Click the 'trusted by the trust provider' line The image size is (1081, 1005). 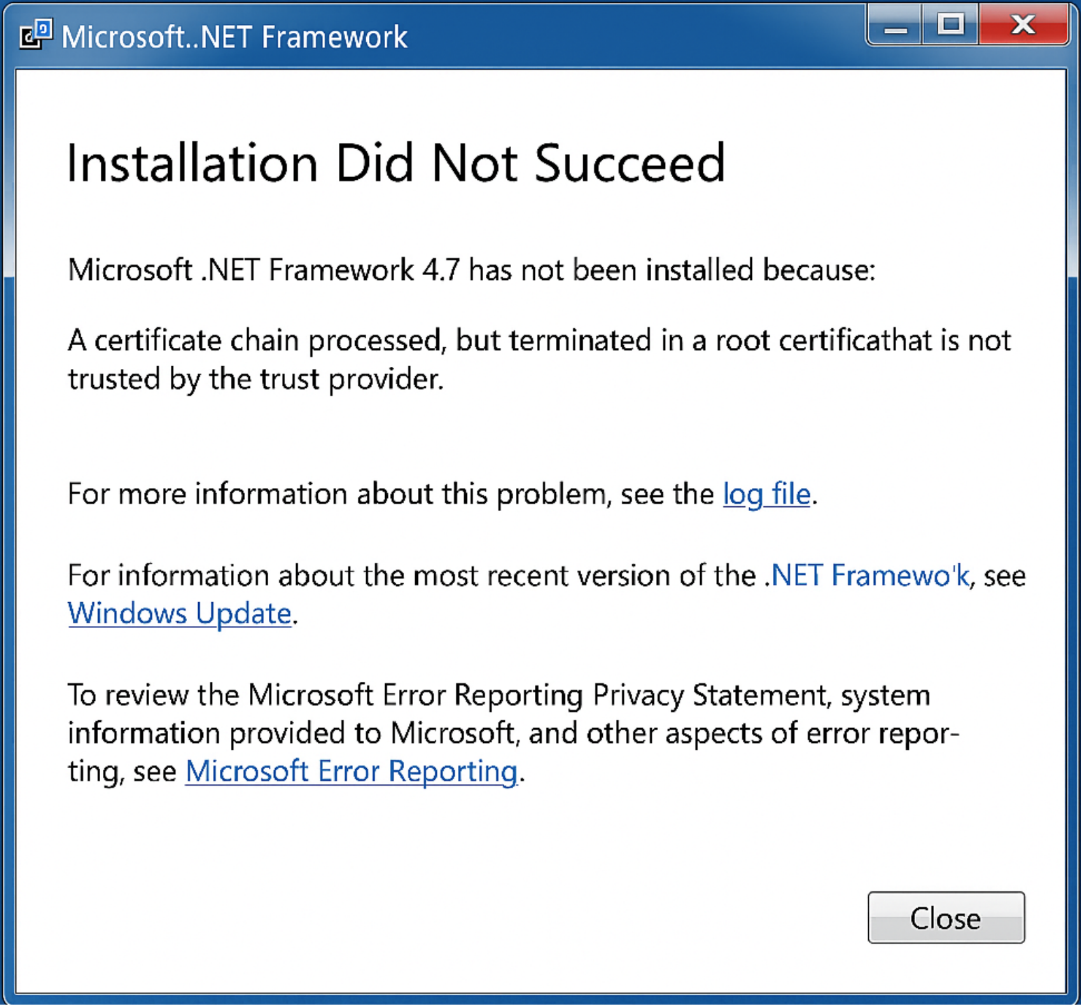[x=256, y=379]
